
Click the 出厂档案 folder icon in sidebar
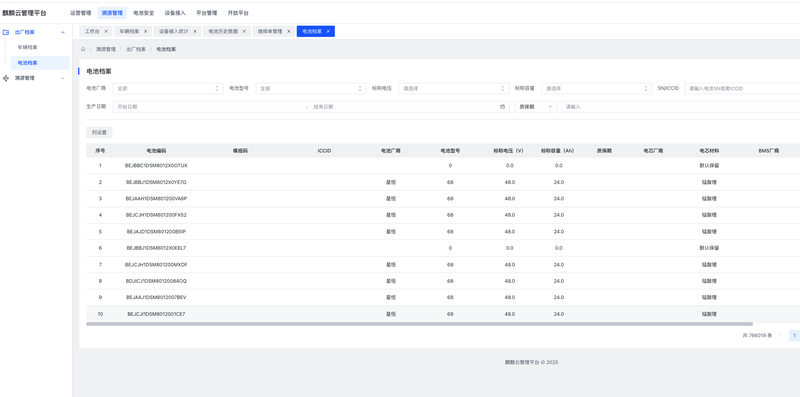[6, 32]
